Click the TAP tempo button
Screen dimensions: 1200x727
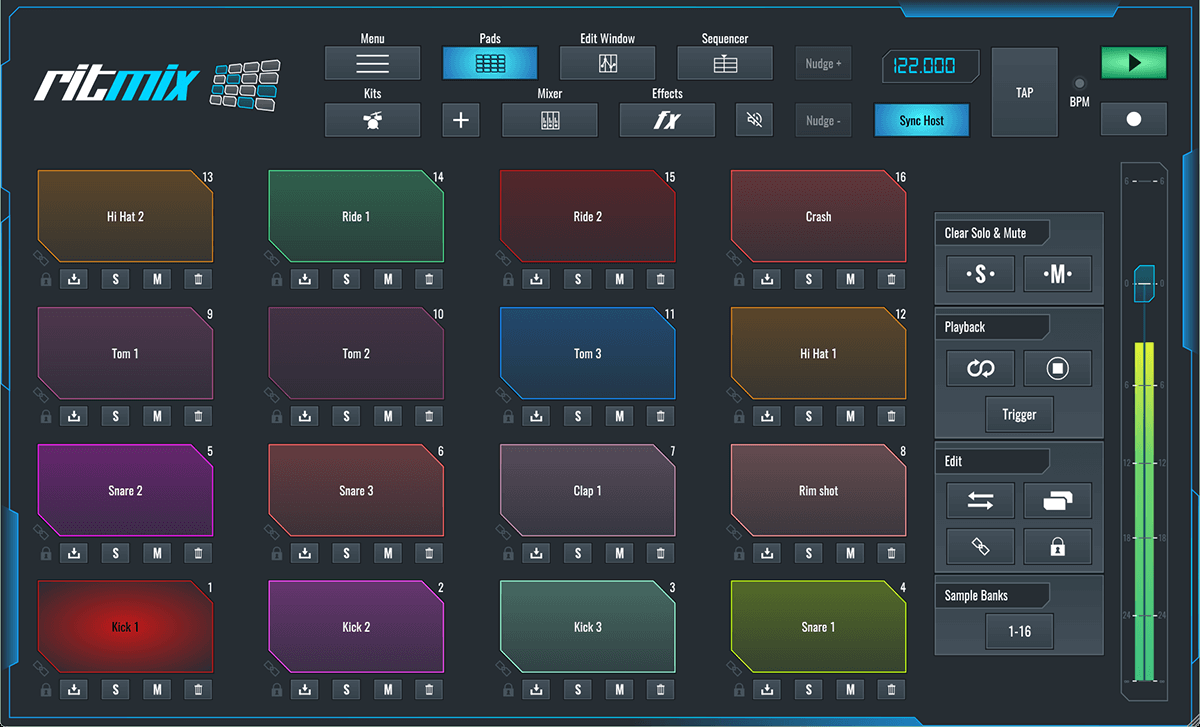click(x=1024, y=92)
